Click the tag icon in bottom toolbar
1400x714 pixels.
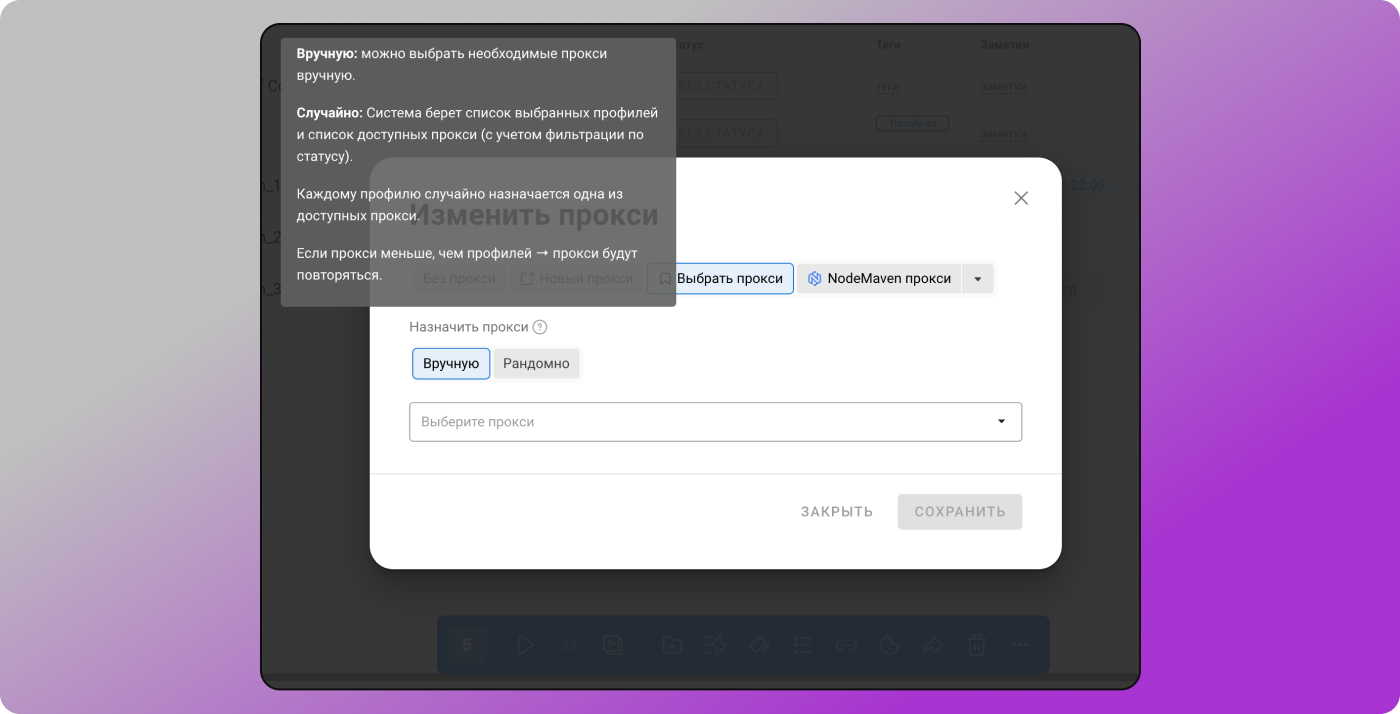click(758, 645)
